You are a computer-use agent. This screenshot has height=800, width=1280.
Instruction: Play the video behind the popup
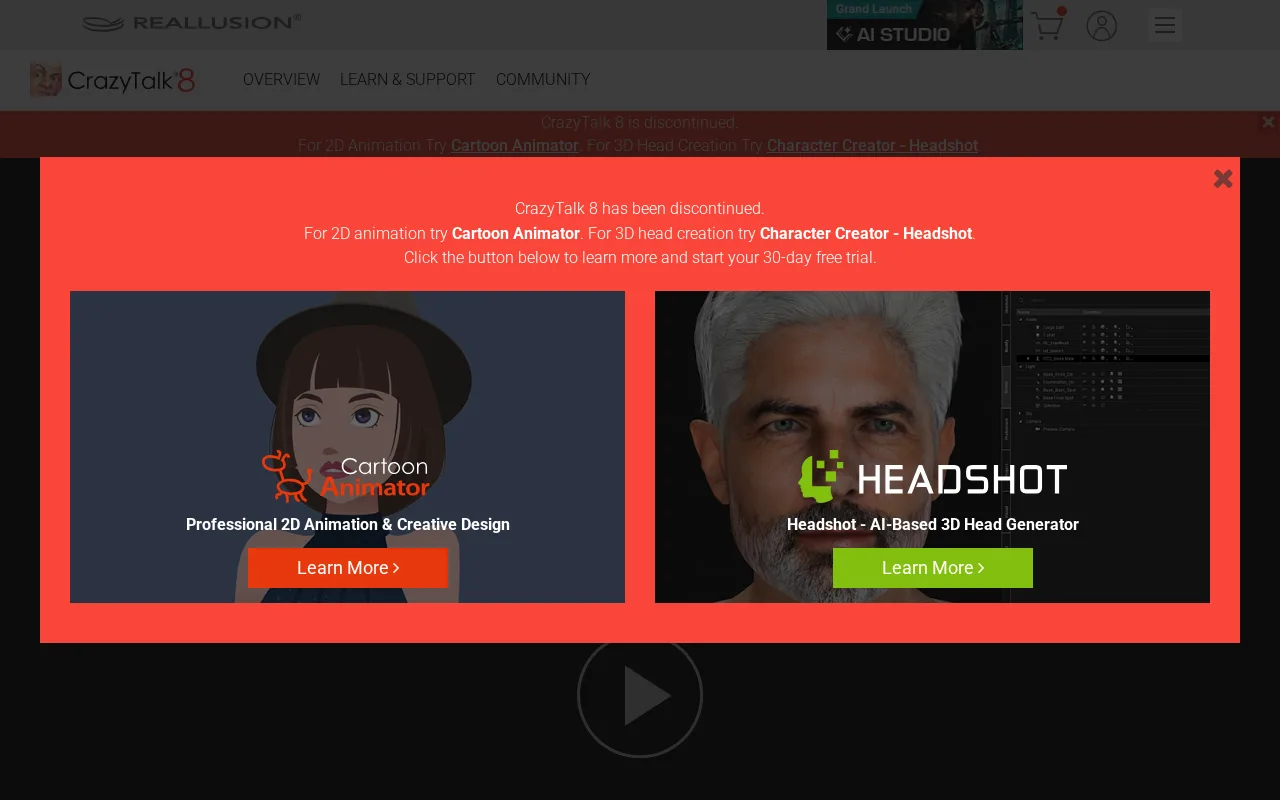coord(640,695)
